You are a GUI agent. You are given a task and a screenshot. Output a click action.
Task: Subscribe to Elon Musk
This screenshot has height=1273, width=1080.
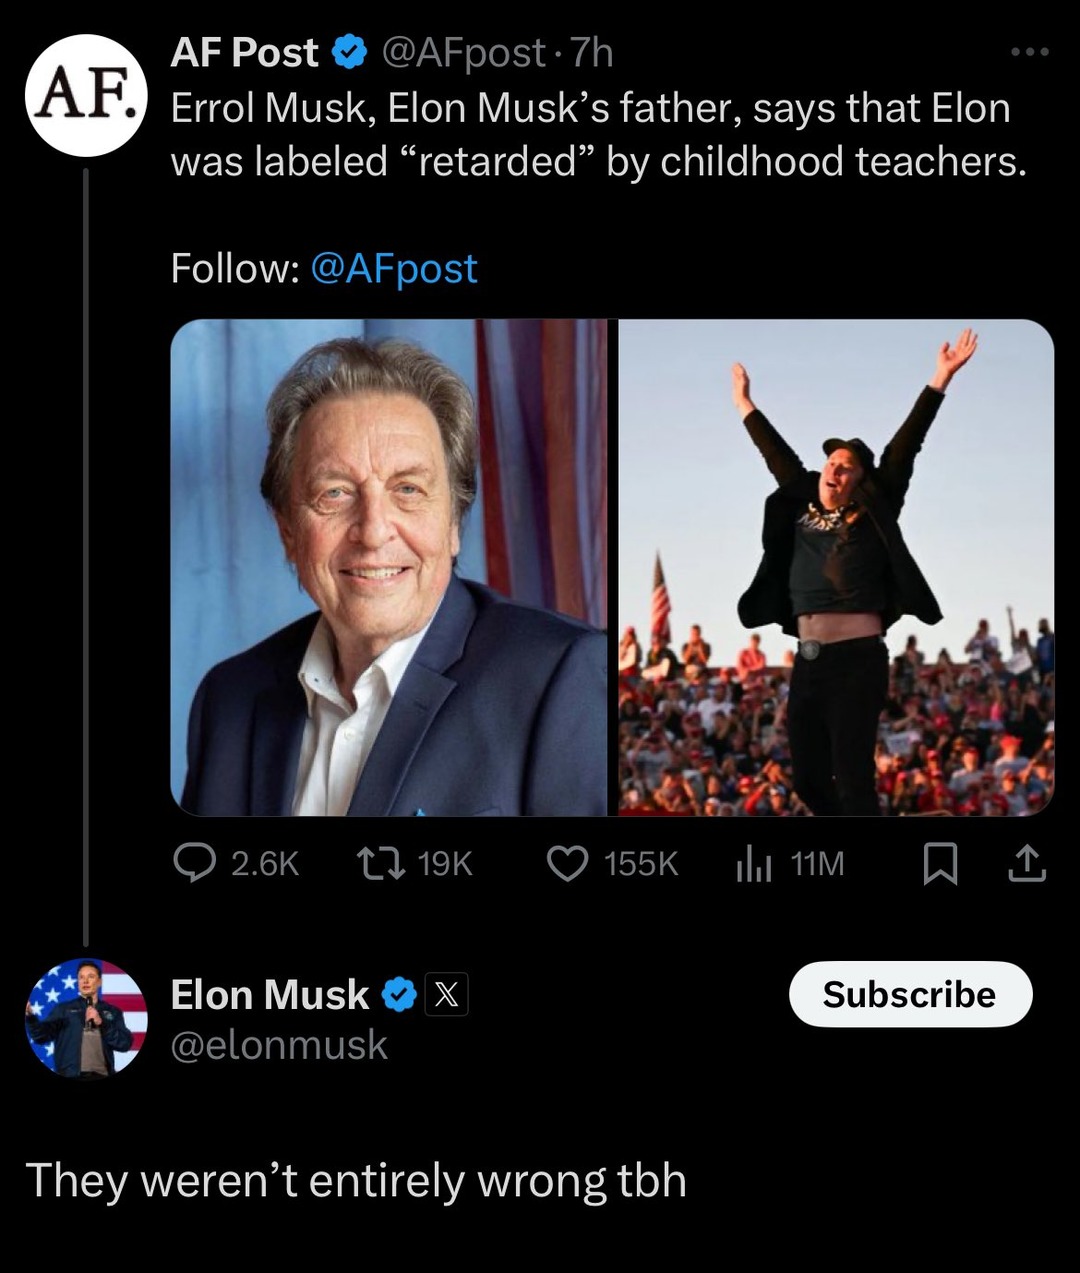910,994
